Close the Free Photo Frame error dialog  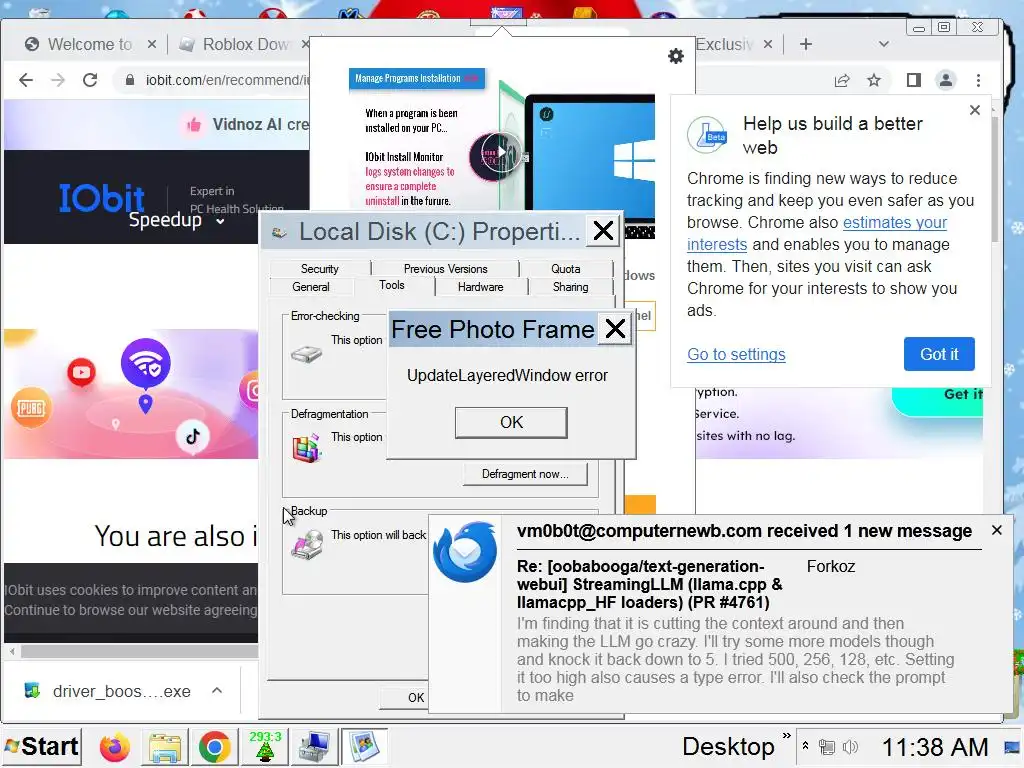click(615, 328)
